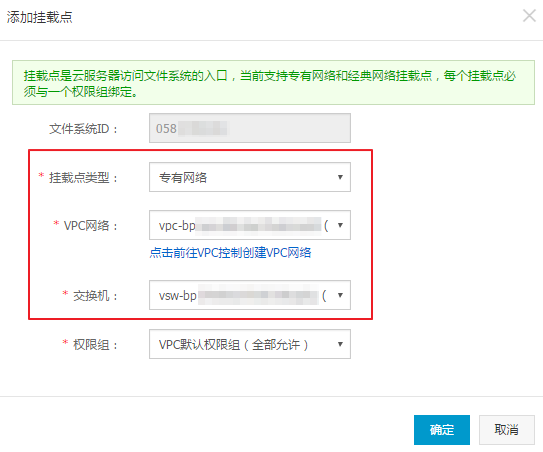Open the 交换机 dropdown showing vsw-bp

click(x=250, y=295)
